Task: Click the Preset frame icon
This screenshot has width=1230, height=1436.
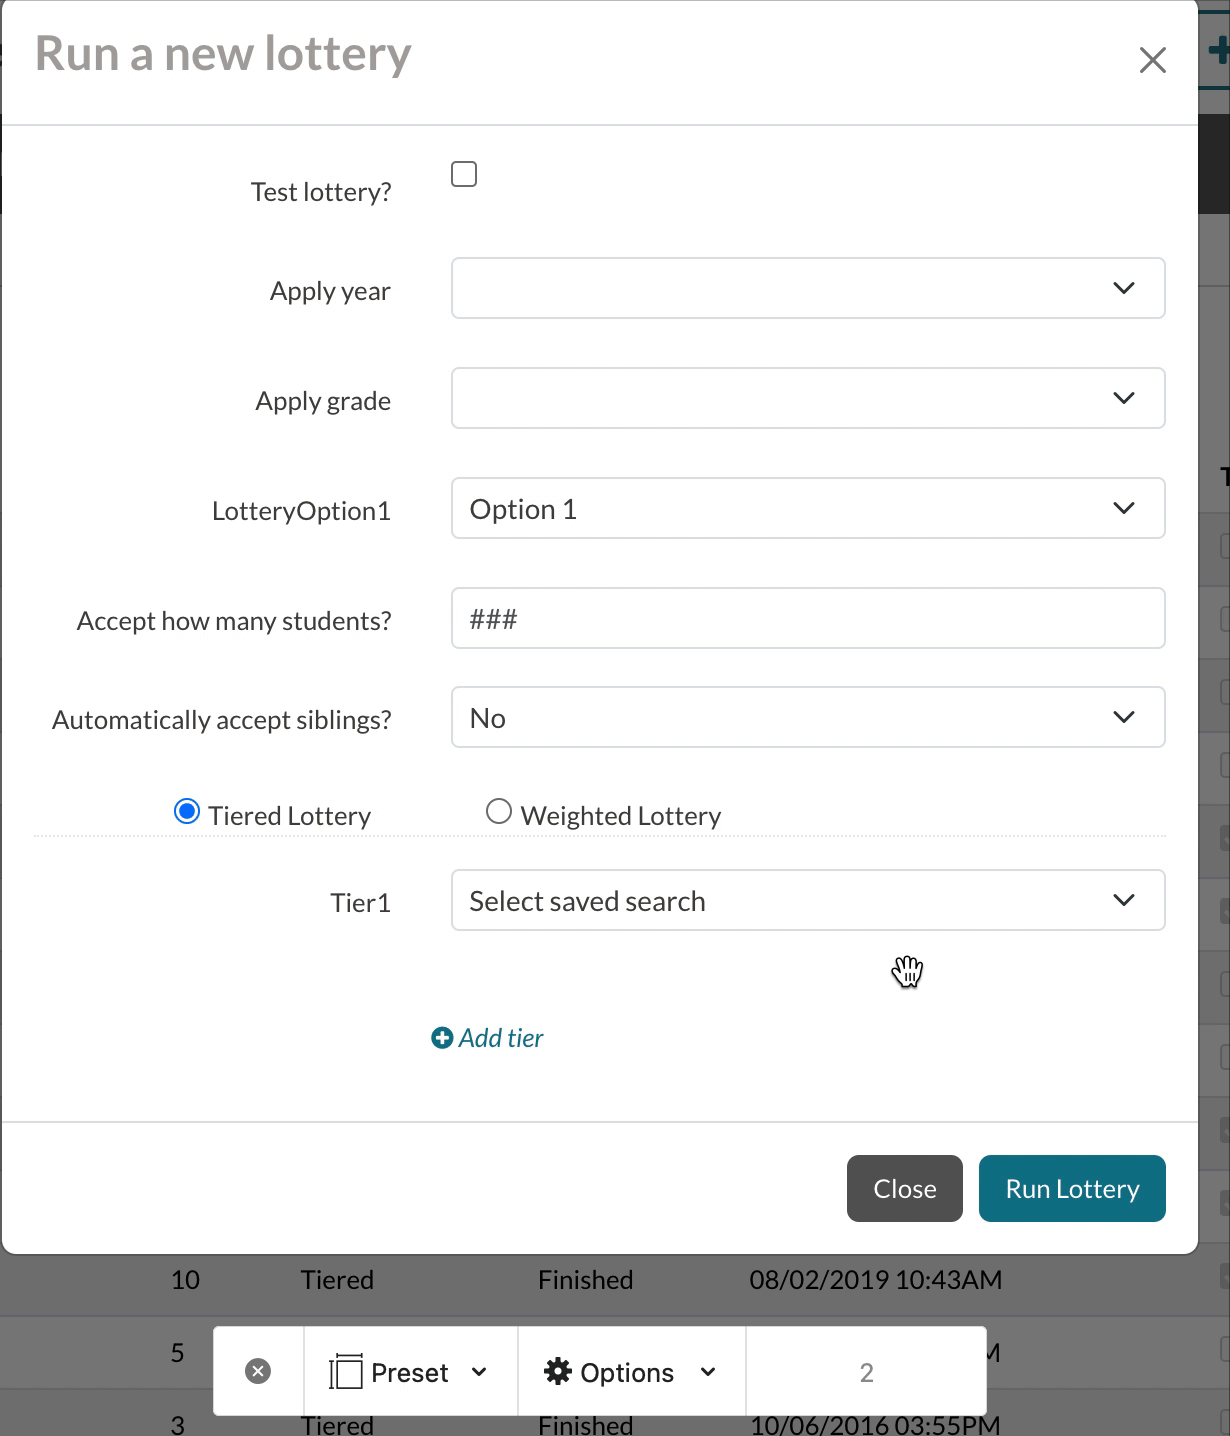Action: (x=345, y=1371)
